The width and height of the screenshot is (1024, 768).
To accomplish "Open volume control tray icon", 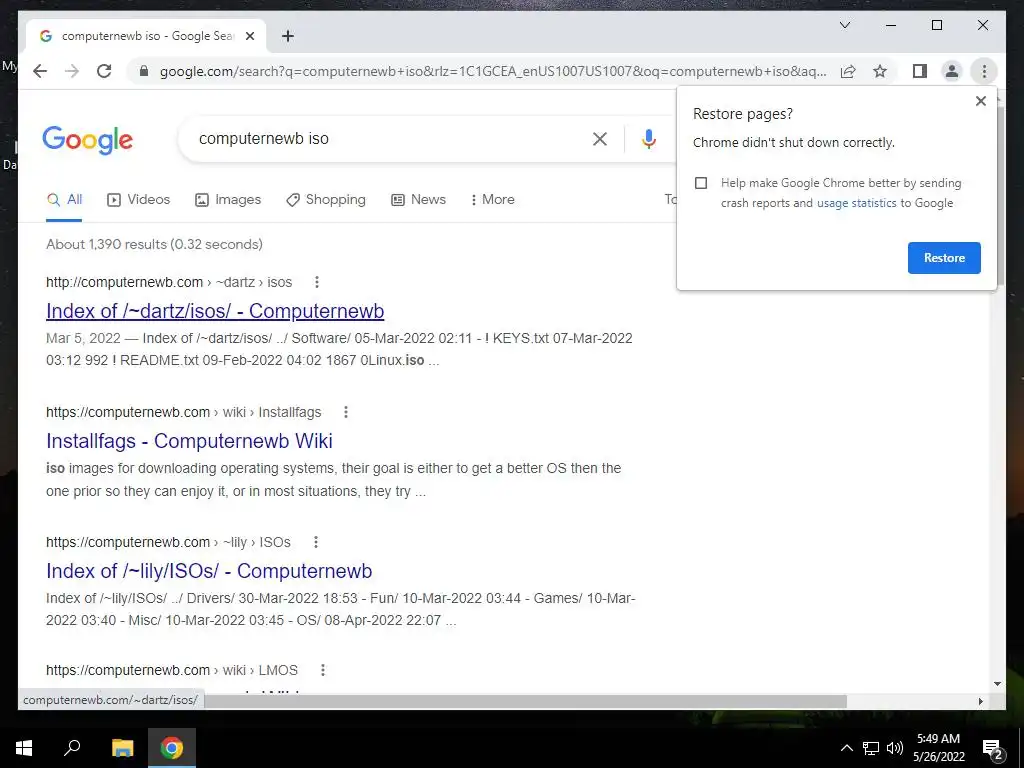I will pyautogui.click(x=895, y=748).
